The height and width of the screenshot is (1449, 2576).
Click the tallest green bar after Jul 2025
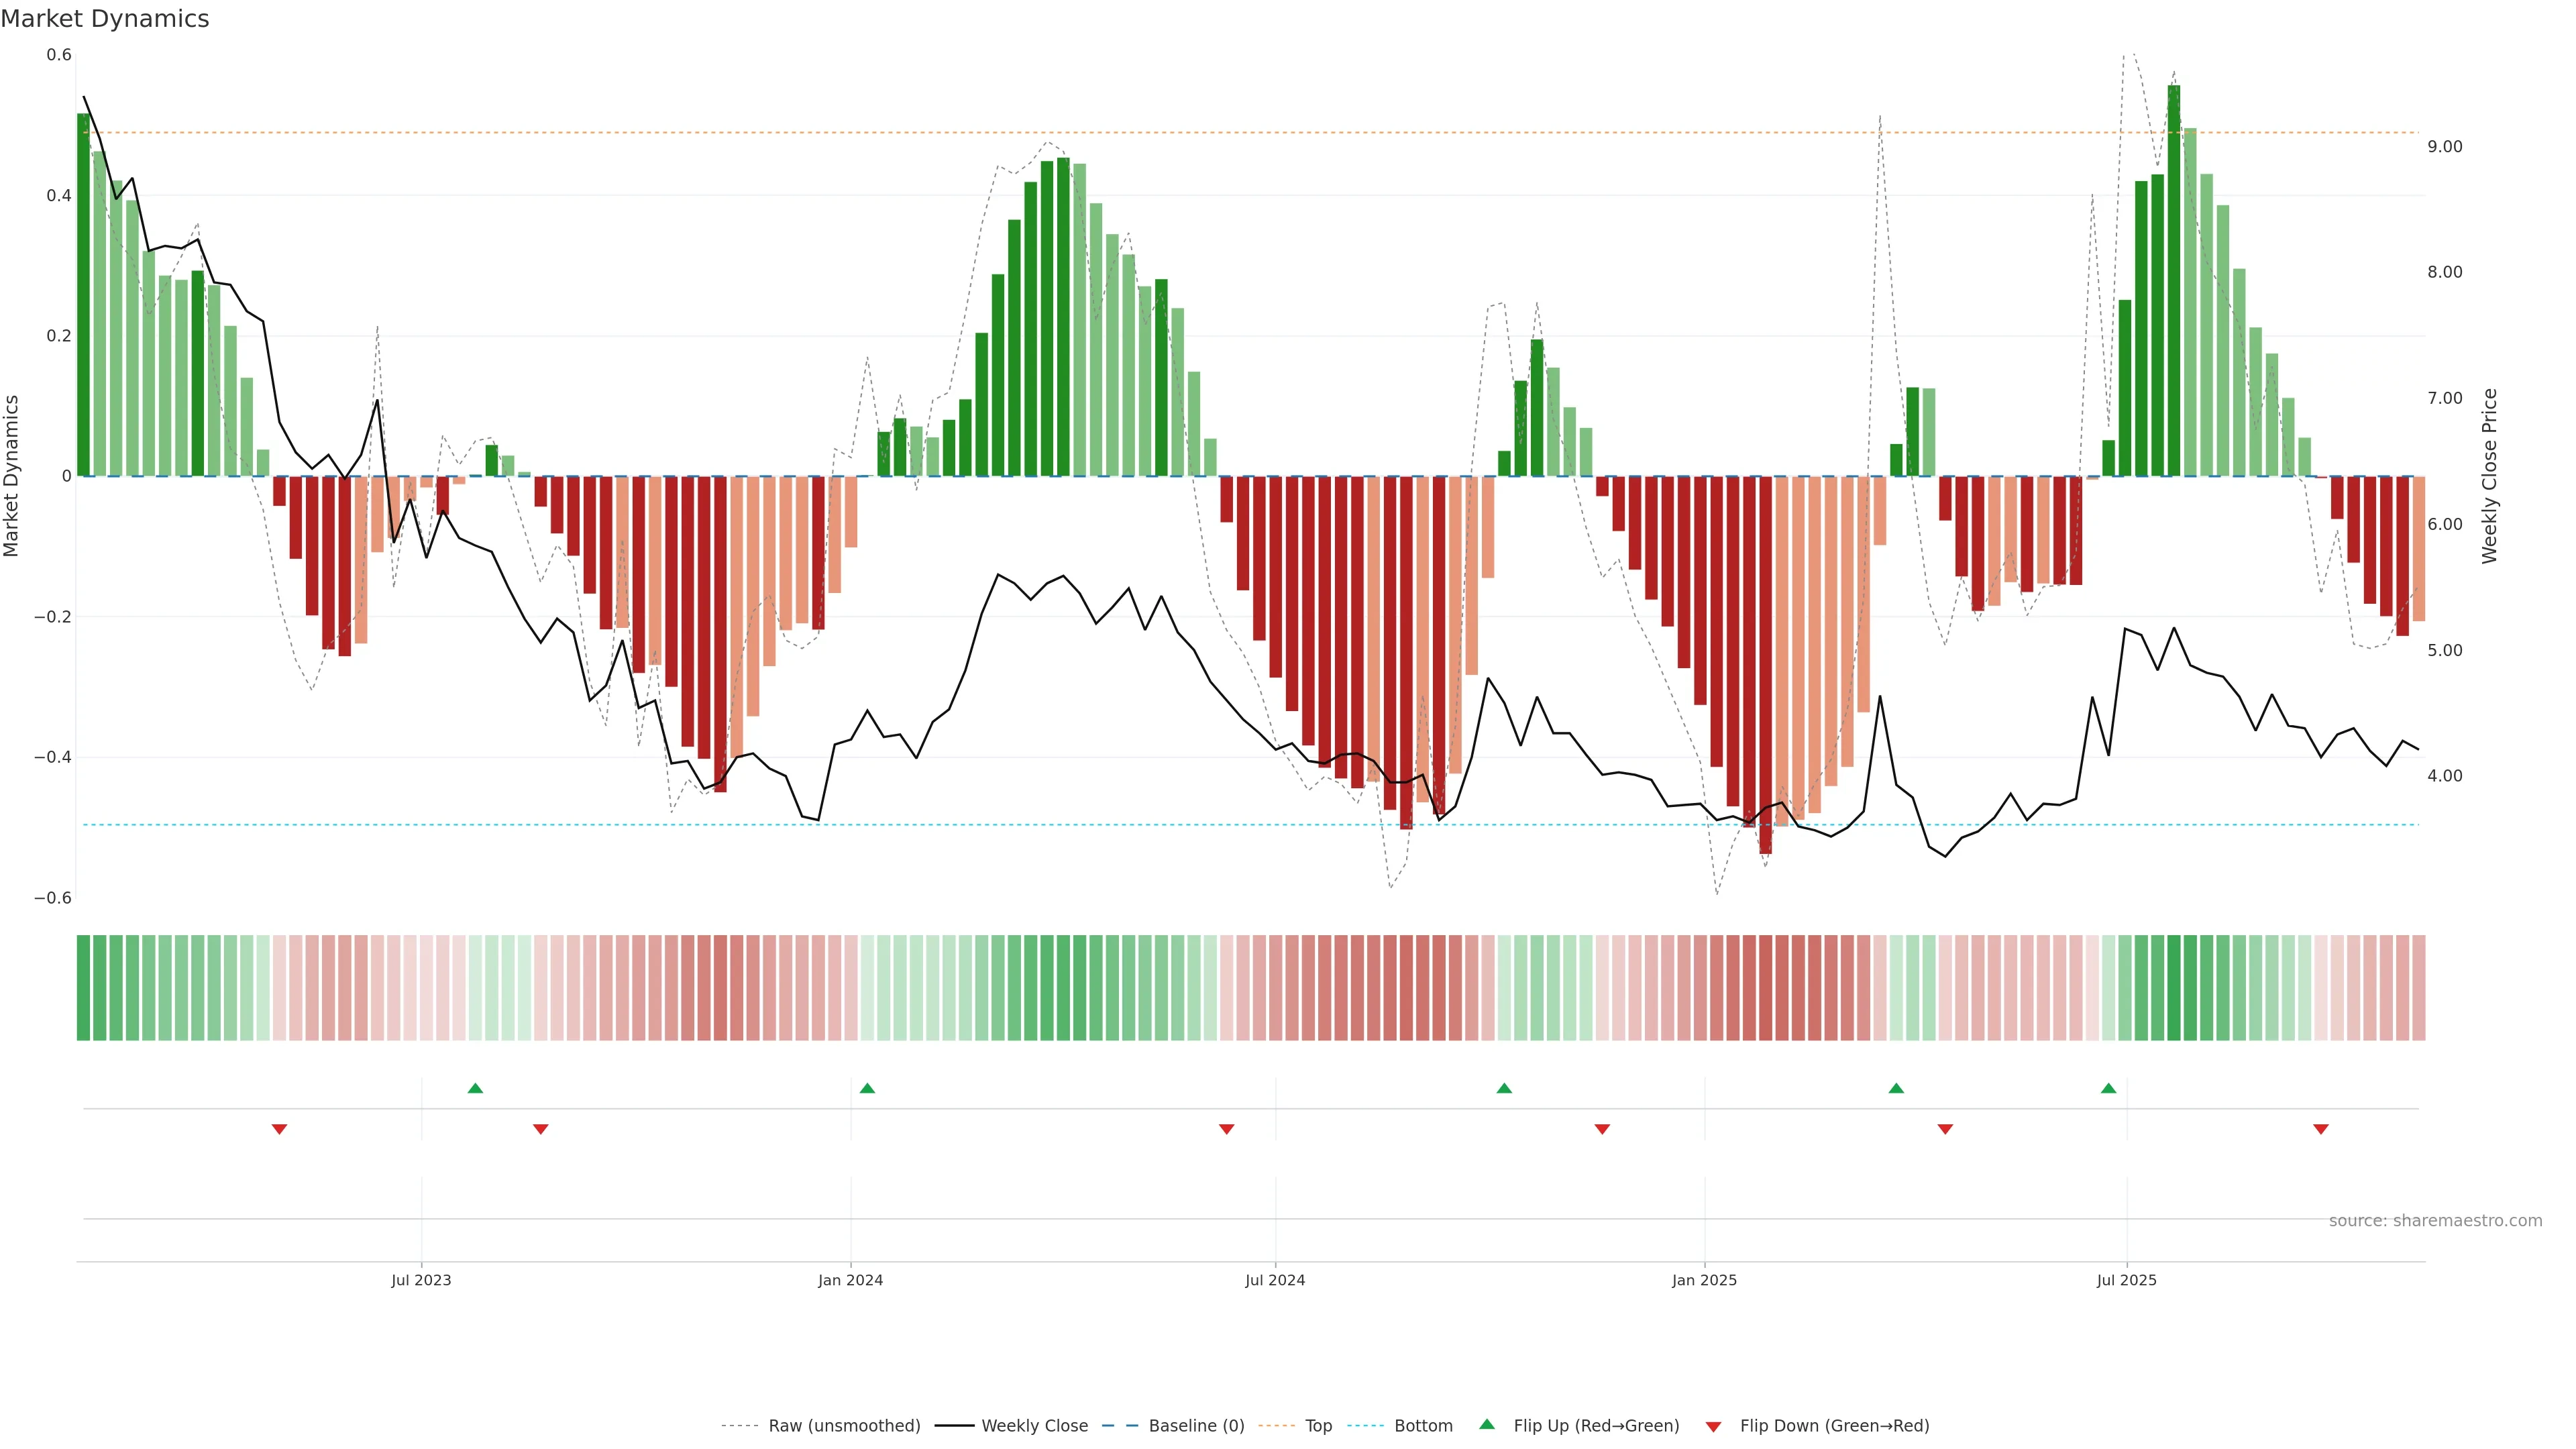(2174, 280)
